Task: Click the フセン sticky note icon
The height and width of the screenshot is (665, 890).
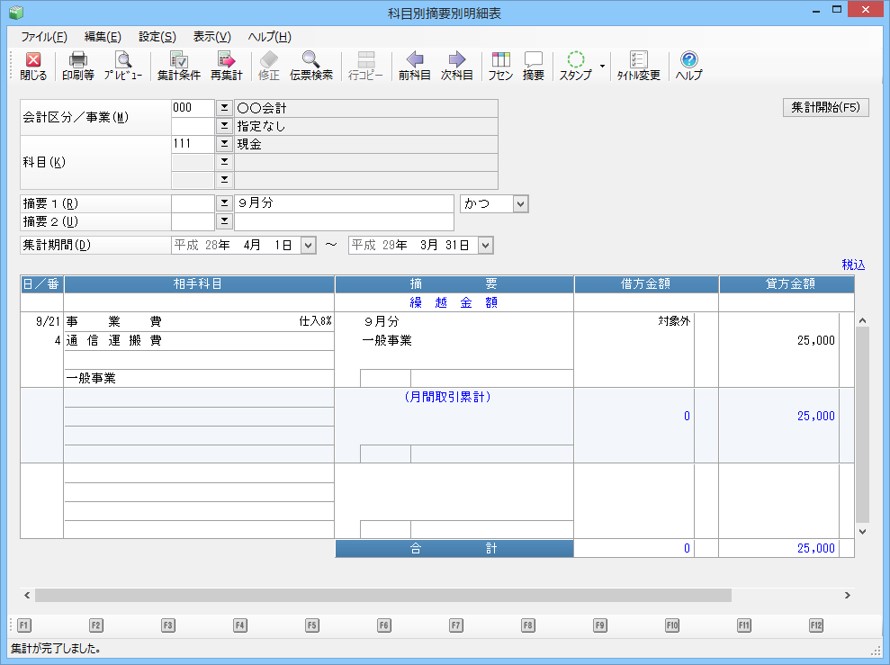Action: pyautogui.click(x=500, y=66)
